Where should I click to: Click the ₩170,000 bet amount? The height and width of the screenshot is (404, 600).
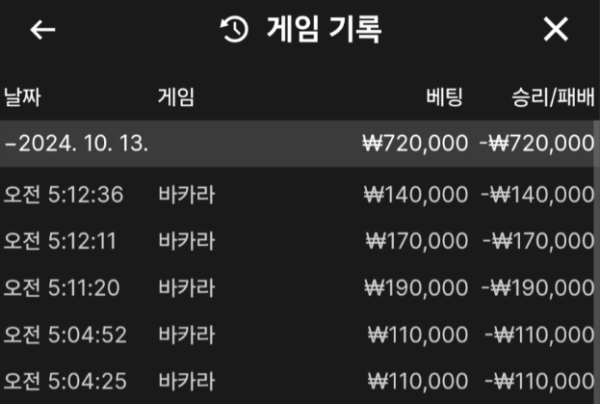coord(417,241)
